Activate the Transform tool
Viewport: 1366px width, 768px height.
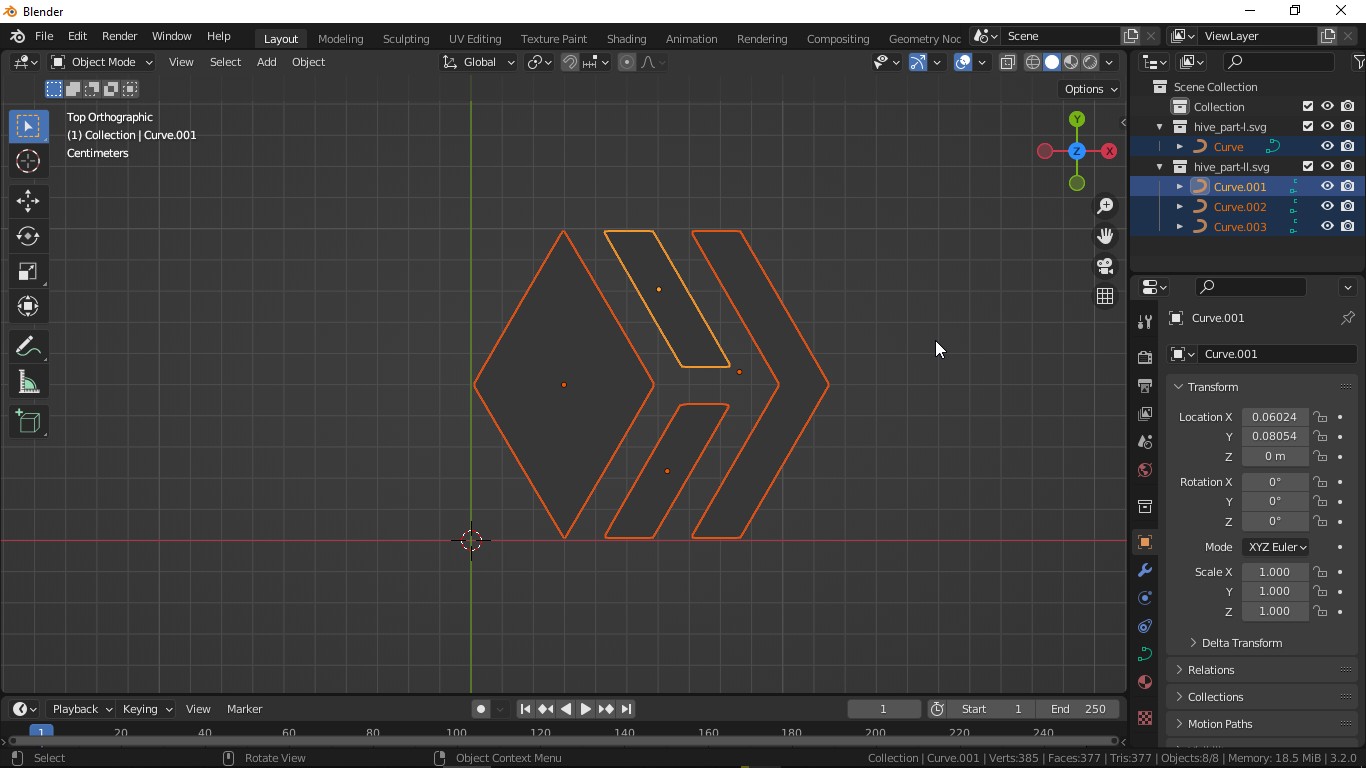point(28,306)
